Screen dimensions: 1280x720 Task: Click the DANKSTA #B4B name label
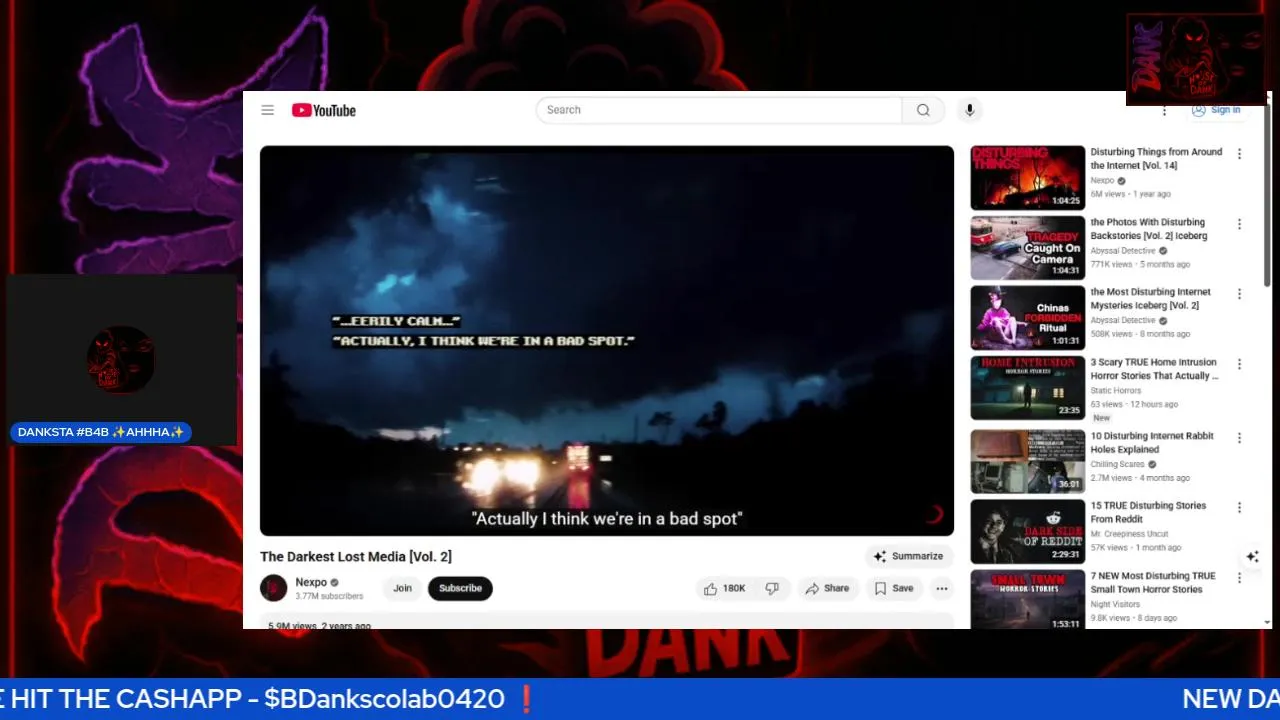coord(101,433)
